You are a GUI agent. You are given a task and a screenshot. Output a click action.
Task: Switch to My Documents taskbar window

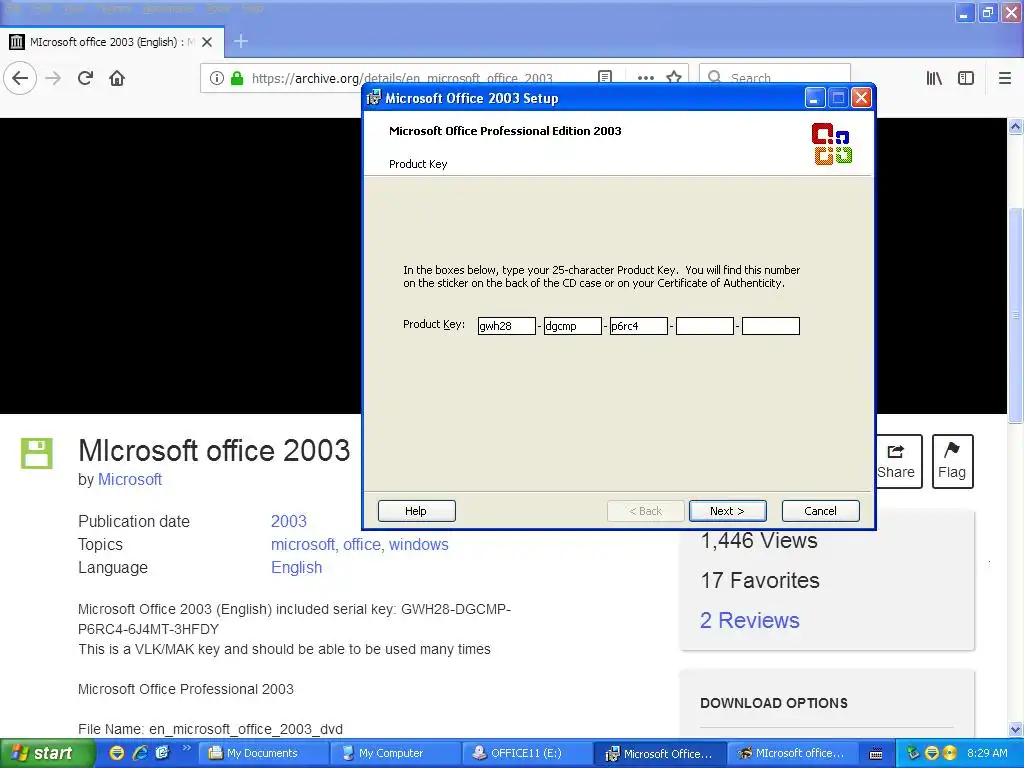click(263, 753)
